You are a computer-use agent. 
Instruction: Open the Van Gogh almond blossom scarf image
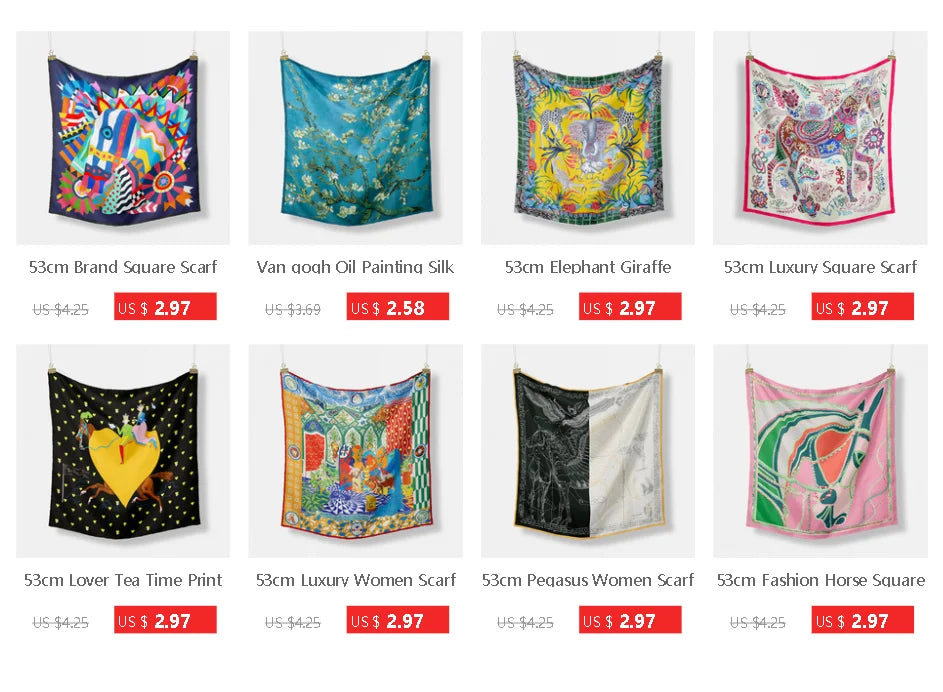(355, 138)
